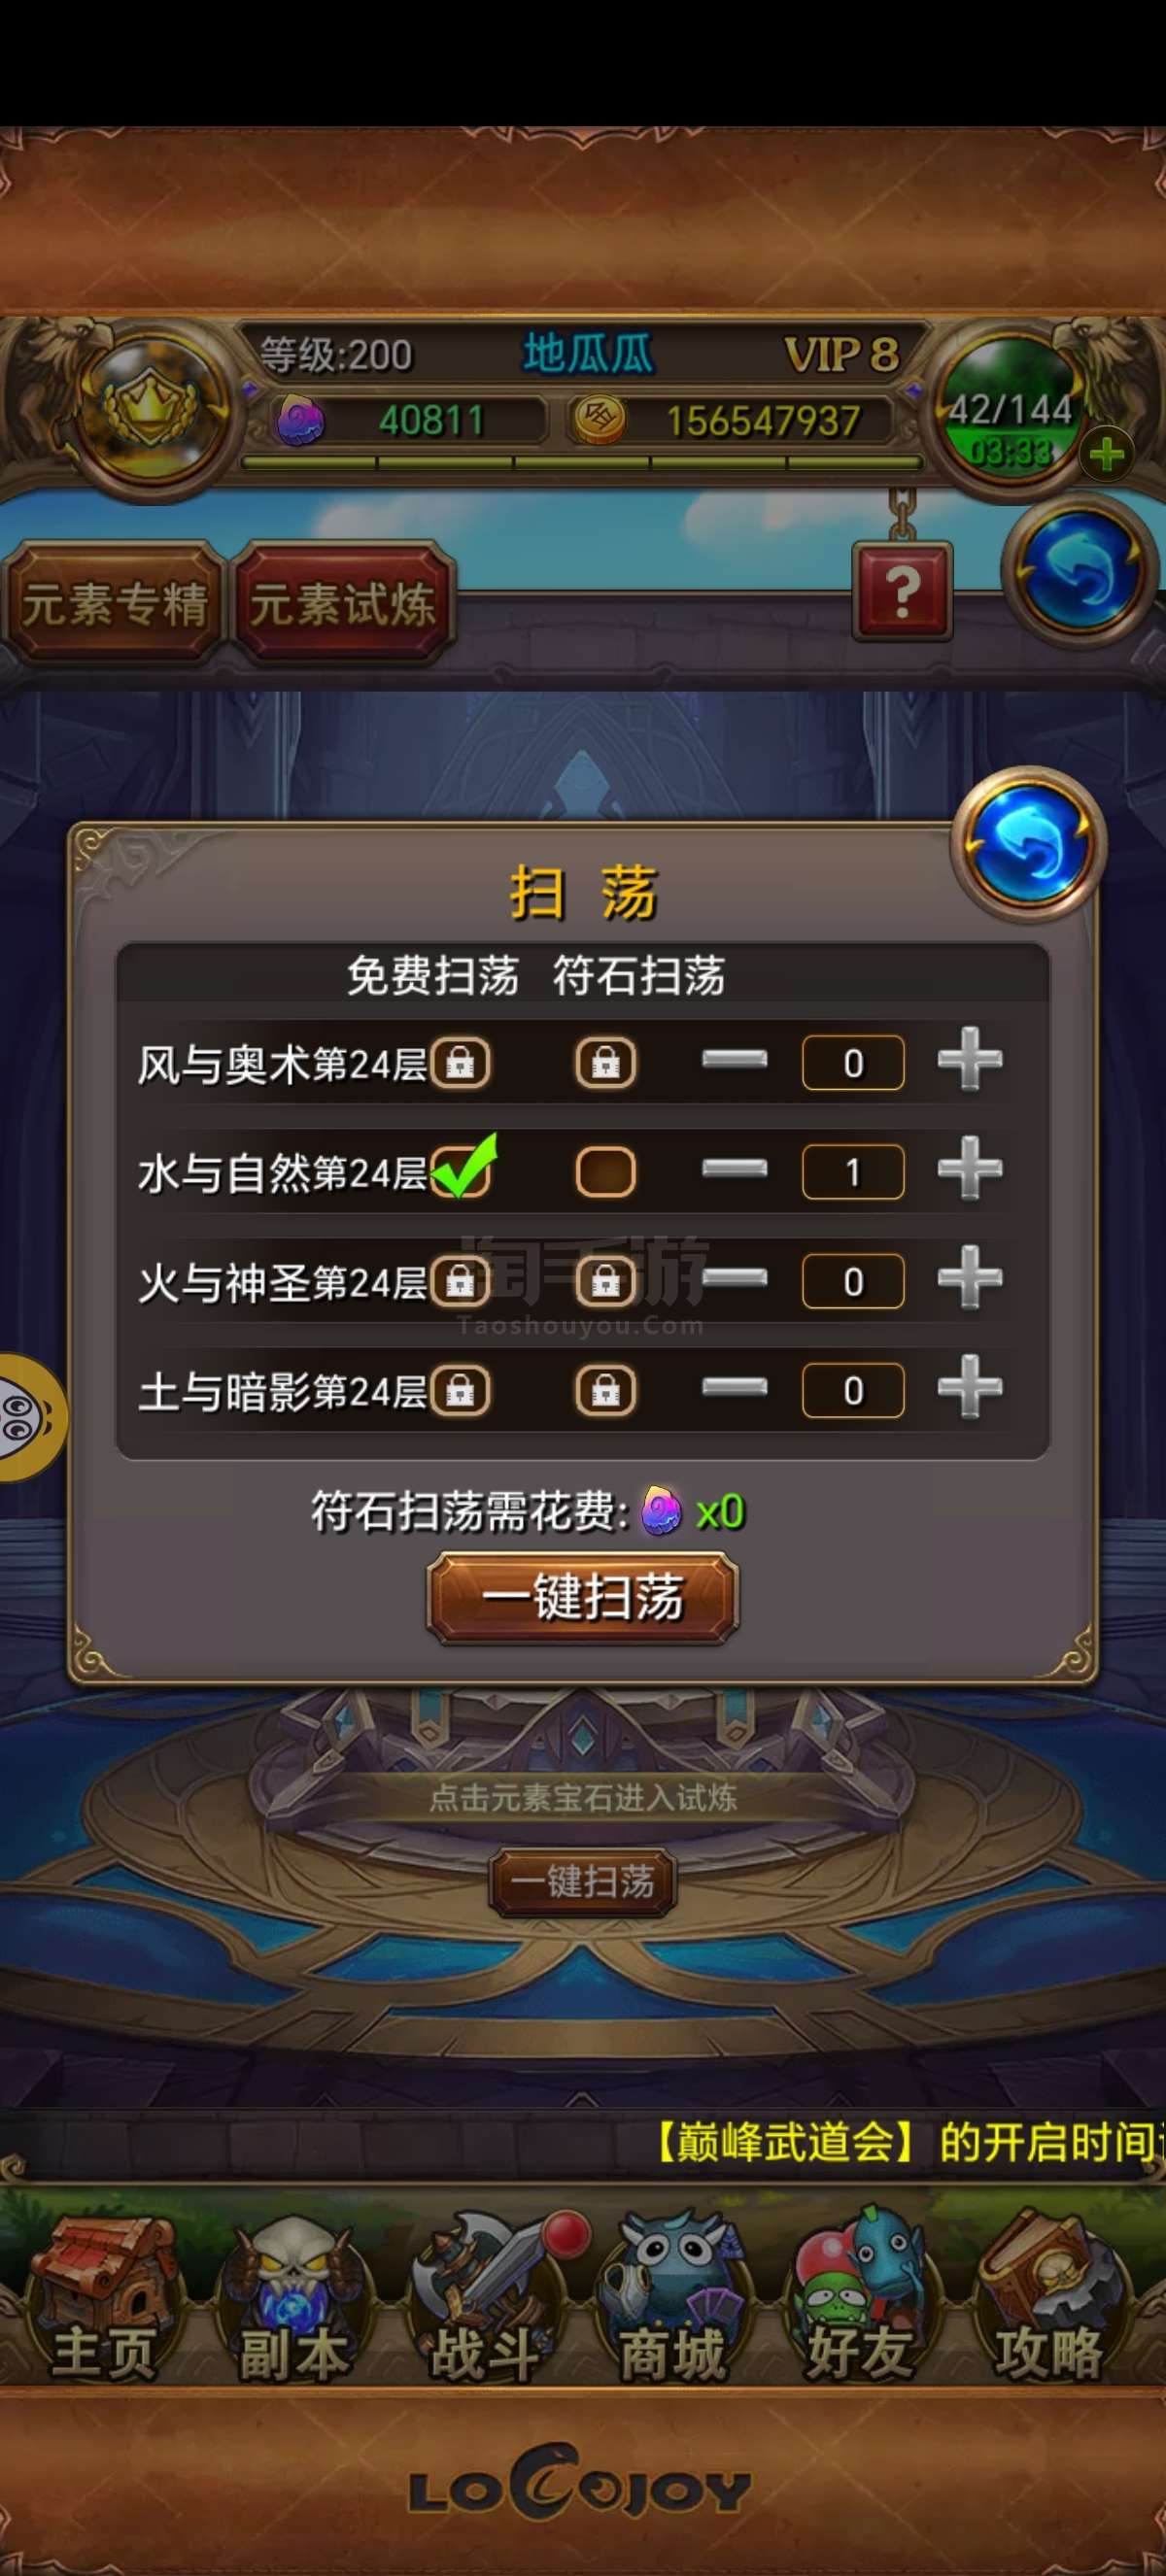Open help with the red question mark

(x=902, y=591)
